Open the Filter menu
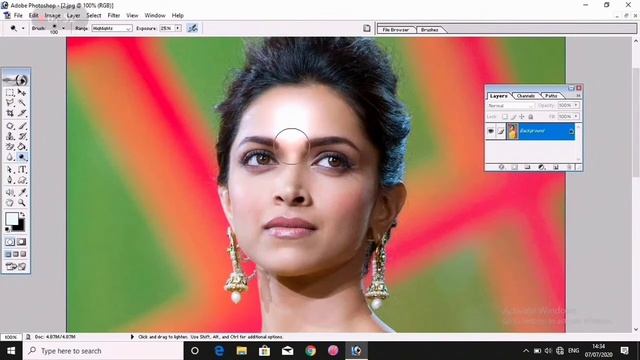Viewport: 640px width, 360px height. [x=113, y=16]
